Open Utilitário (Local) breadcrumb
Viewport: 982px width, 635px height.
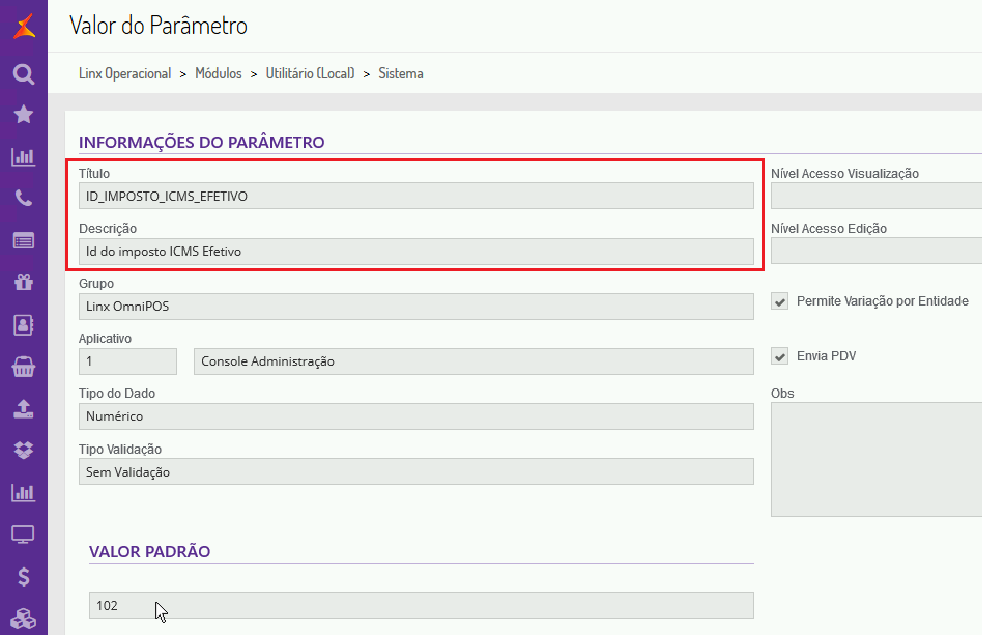coord(310,73)
